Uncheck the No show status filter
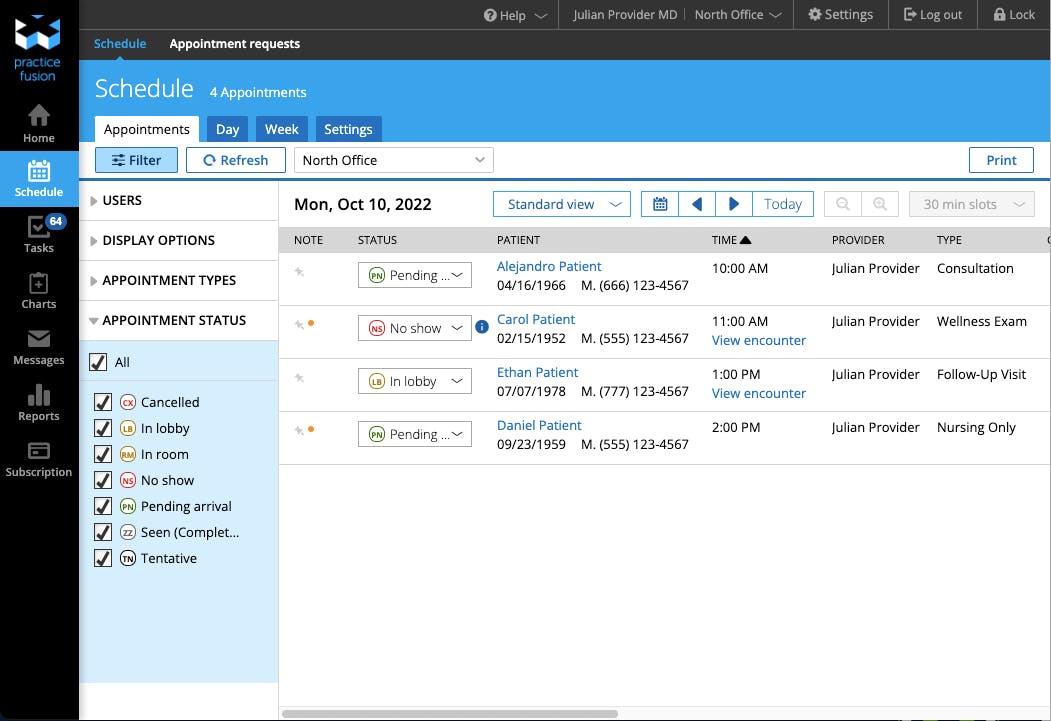1051x721 pixels. click(102, 480)
